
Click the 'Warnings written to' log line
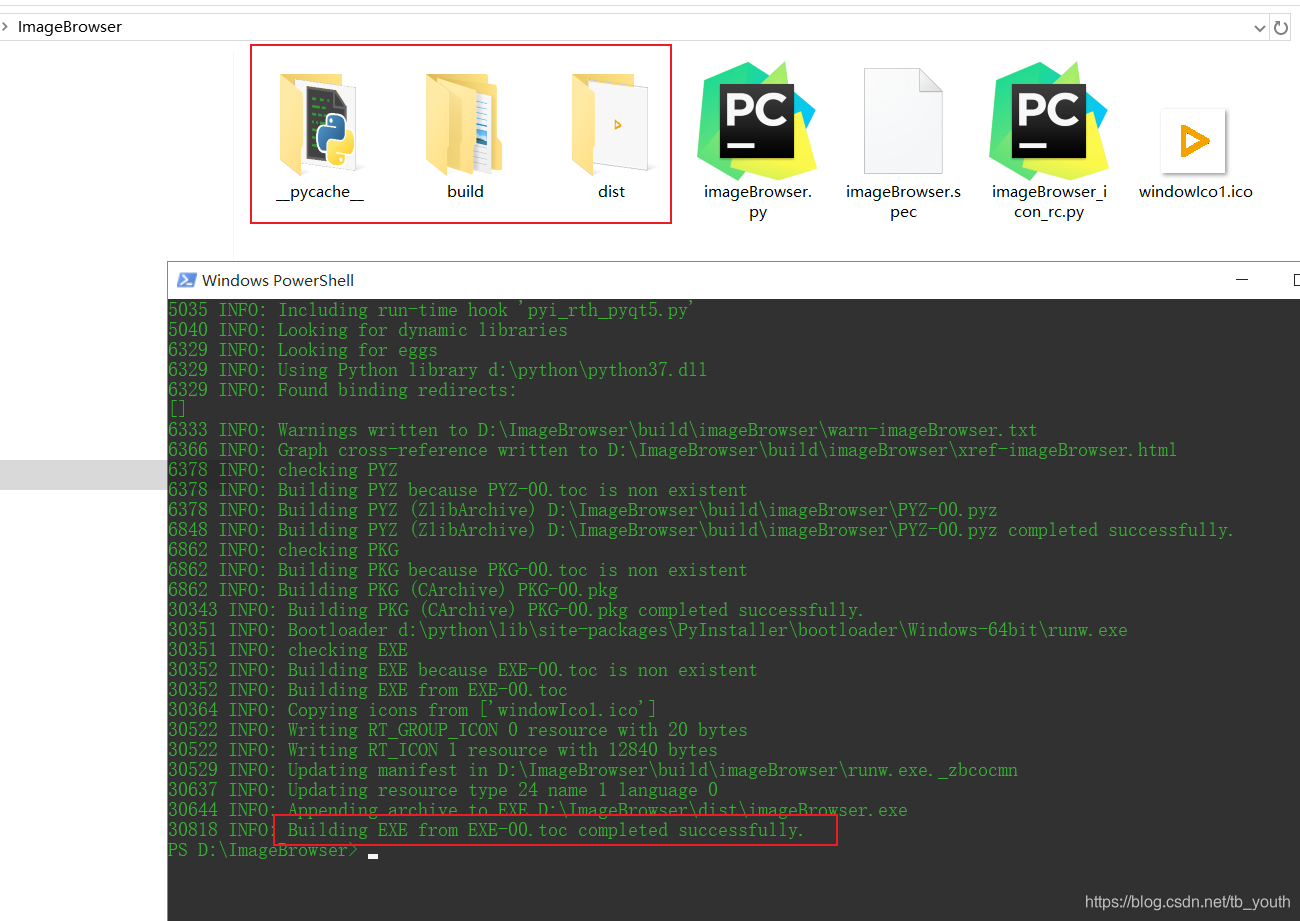[x=603, y=430]
